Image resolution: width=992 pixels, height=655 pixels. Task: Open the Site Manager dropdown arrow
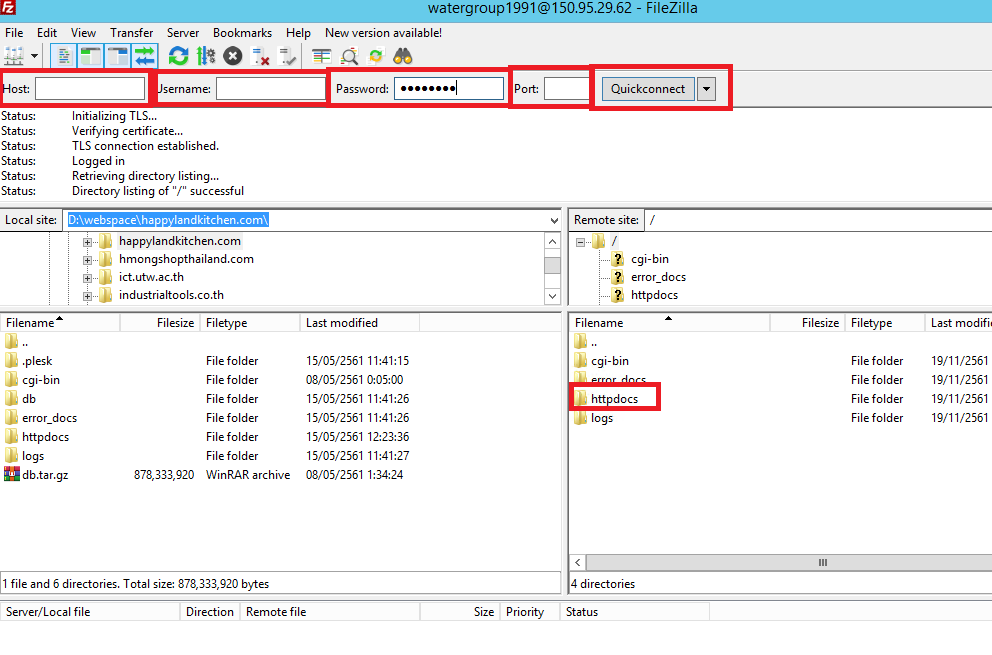point(34,56)
